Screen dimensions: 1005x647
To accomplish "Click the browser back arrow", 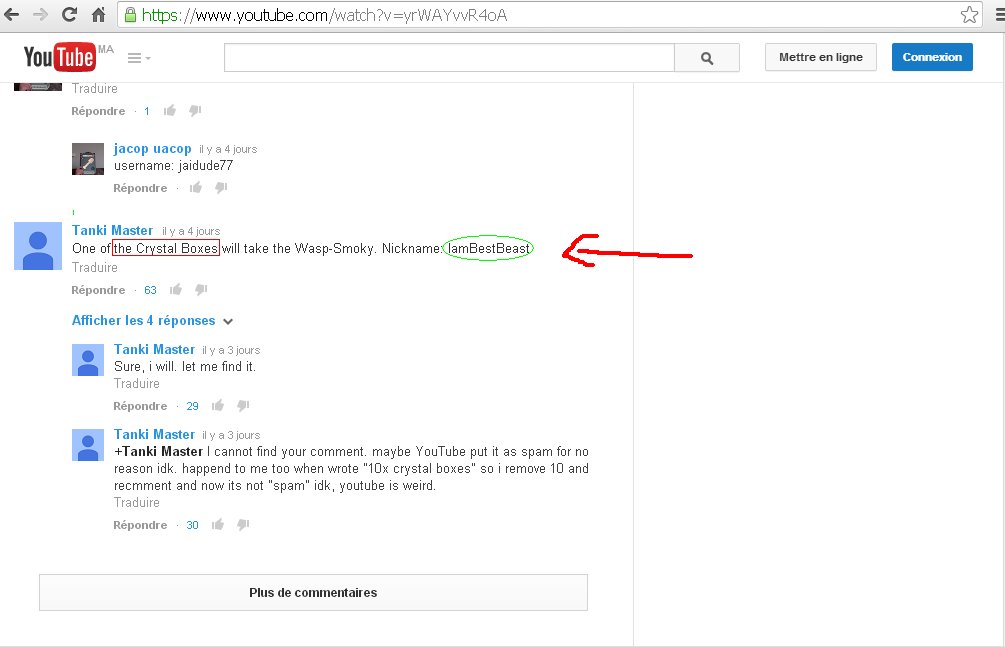I will [x=13, y=15].
